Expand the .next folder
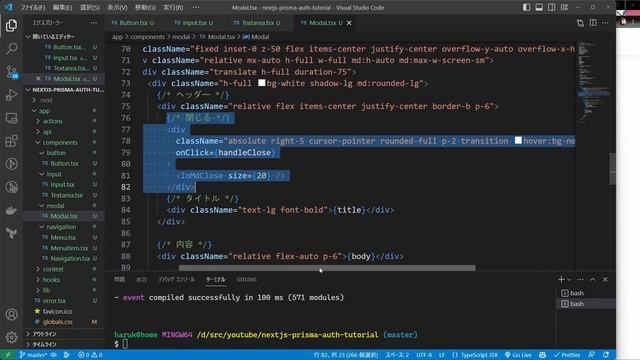 [63, 100]
